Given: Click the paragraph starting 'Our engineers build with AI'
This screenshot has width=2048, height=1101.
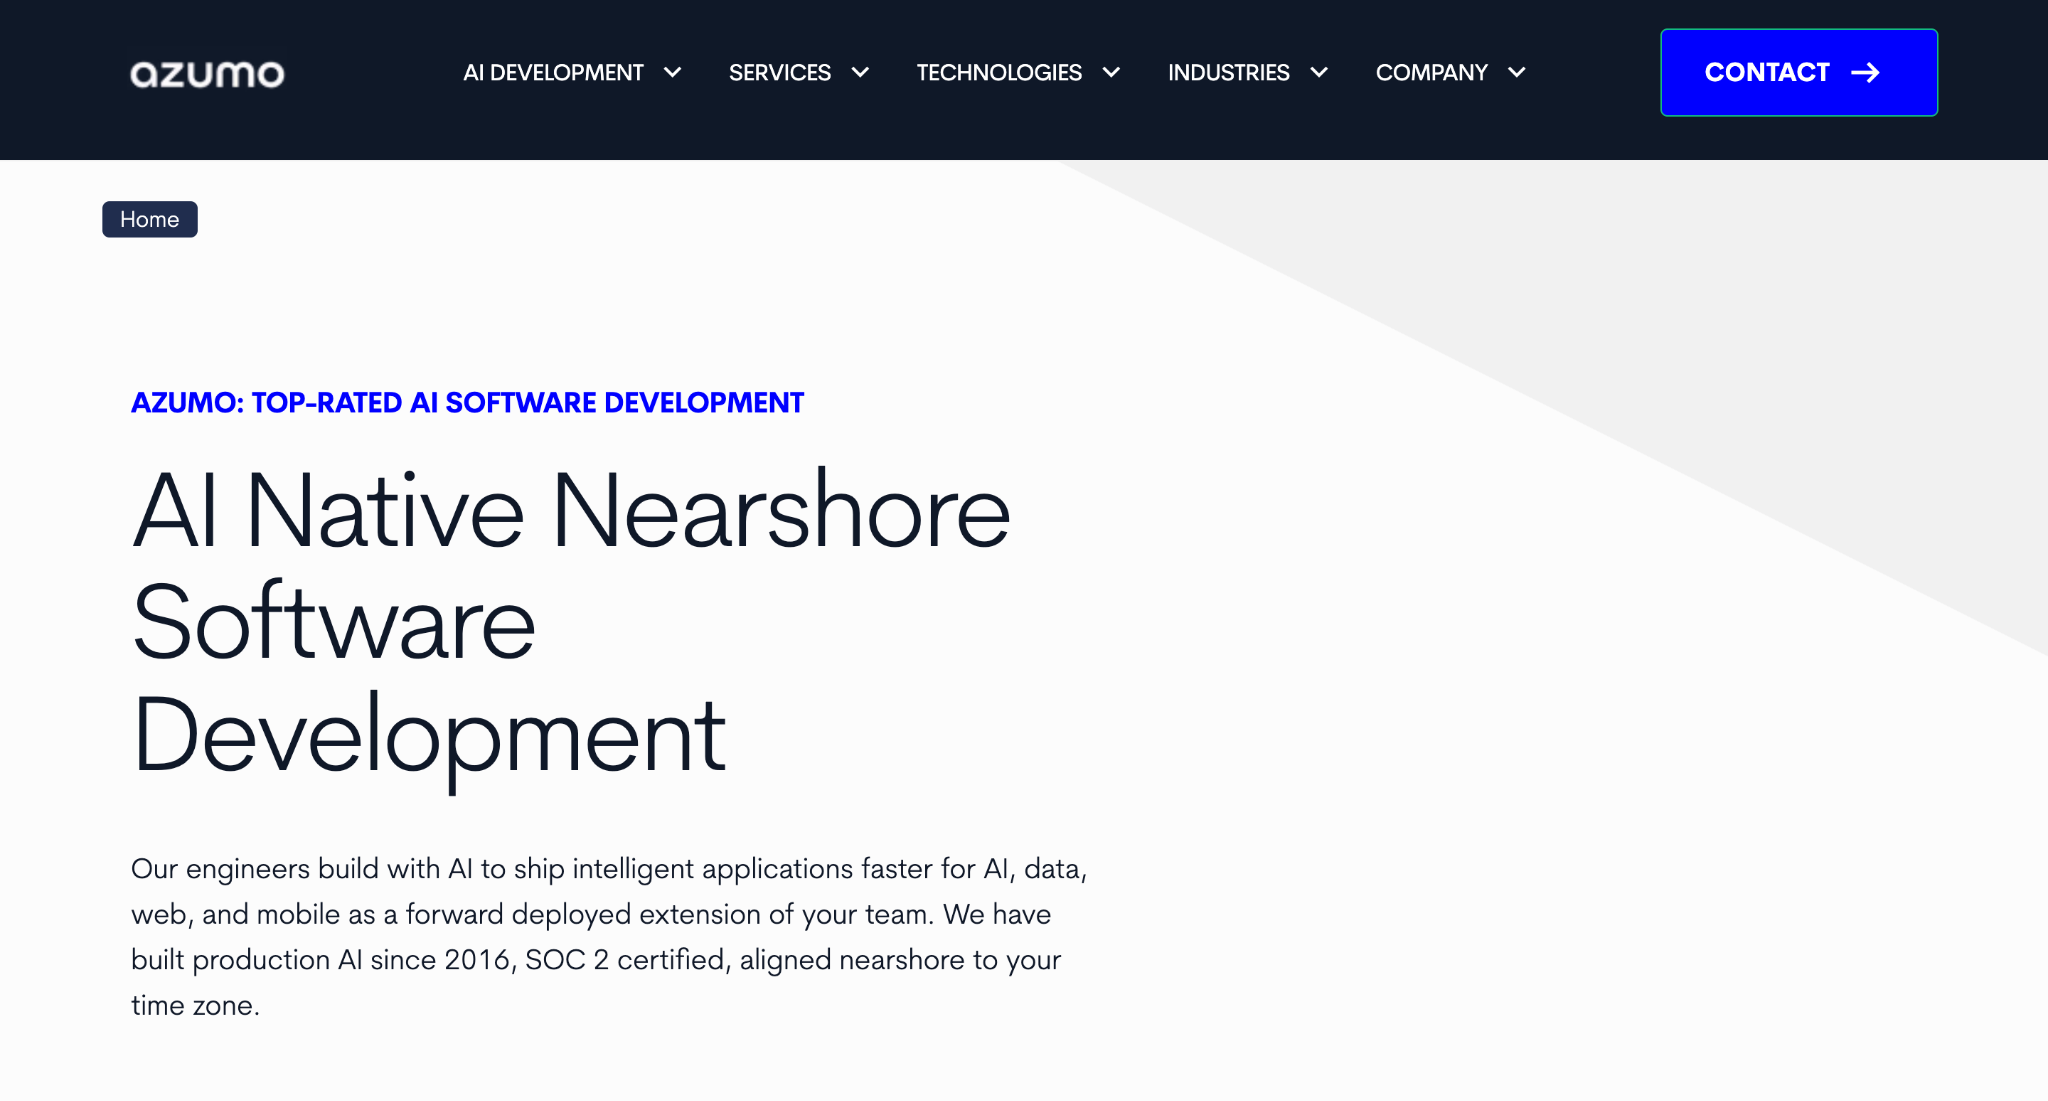Looking at the screenshot, I should 609,937.
